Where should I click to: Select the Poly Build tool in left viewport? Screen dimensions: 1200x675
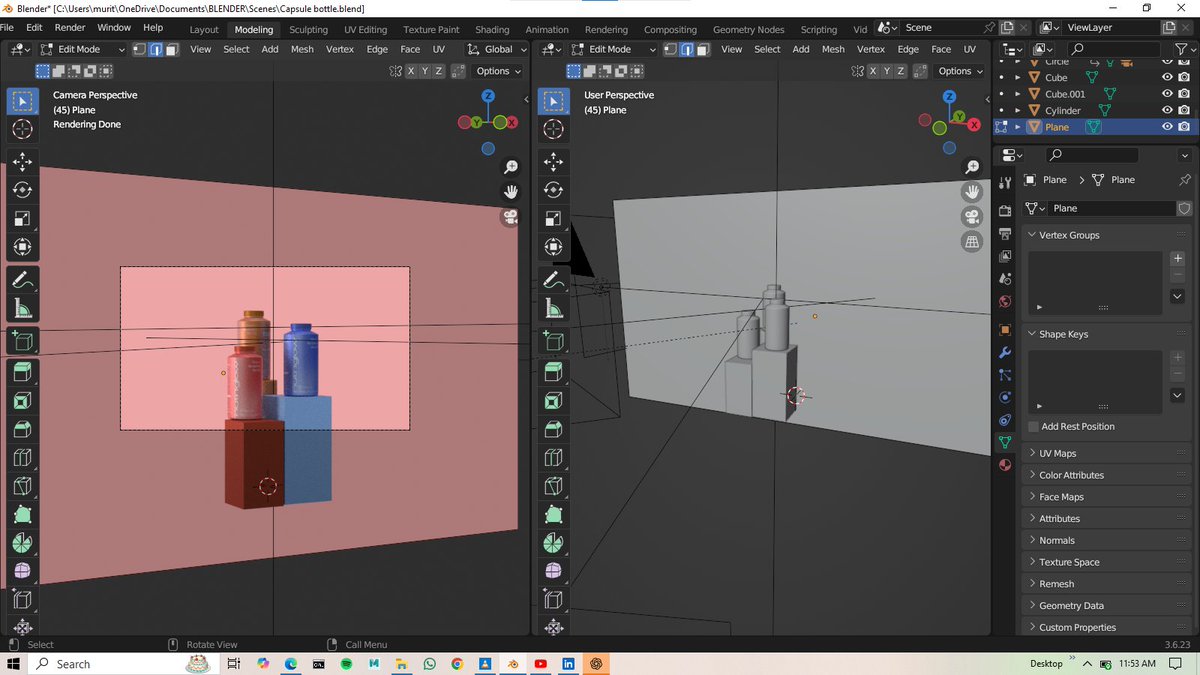coord(22,515)
